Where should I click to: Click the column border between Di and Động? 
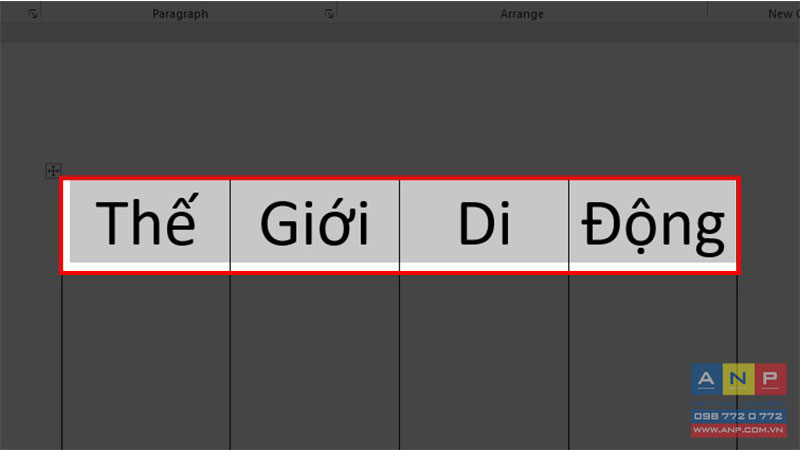tap(569, 224)
